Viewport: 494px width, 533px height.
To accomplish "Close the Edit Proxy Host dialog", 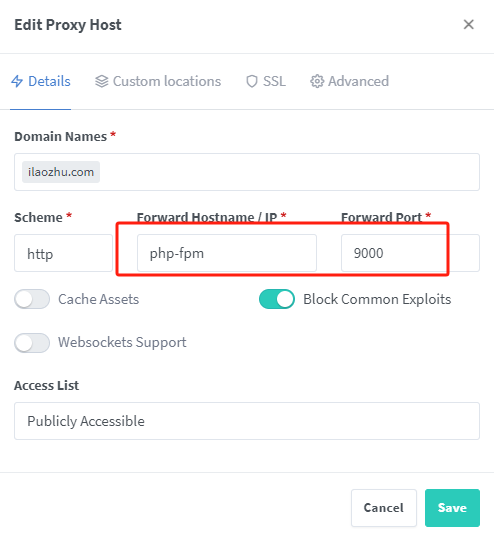I will (469, 24).
